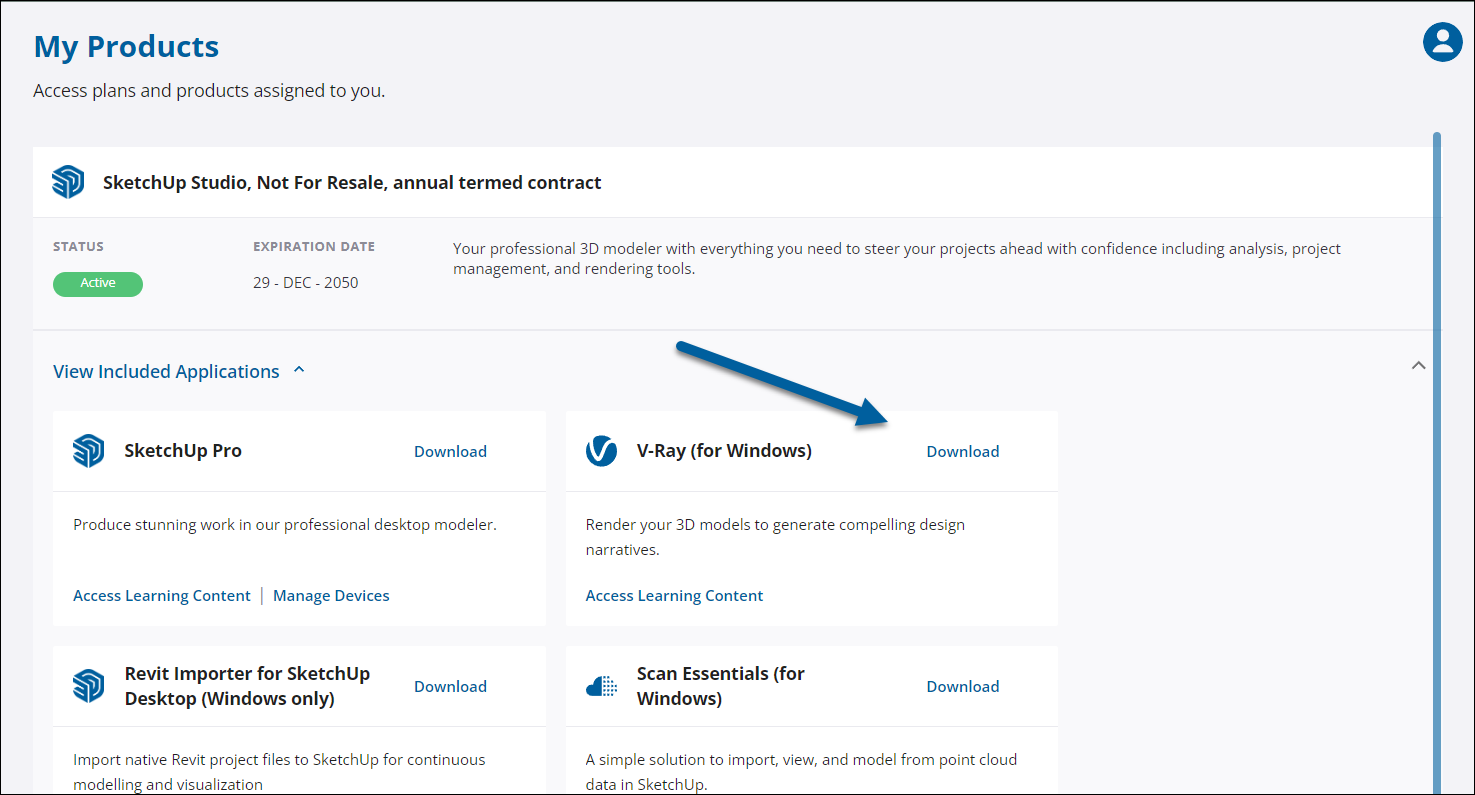Click the green Active status badge

pyautogui.click(x=98, y=284)
